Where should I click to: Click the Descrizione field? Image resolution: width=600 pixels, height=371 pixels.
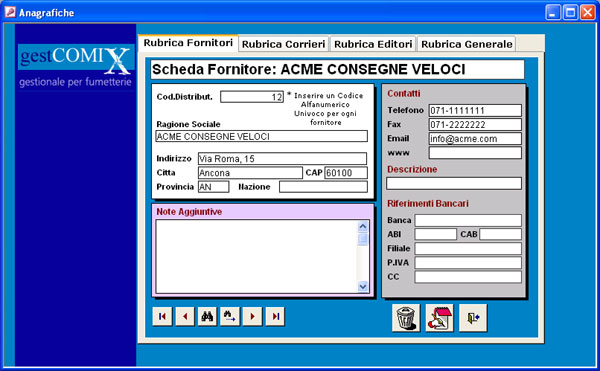454,184
